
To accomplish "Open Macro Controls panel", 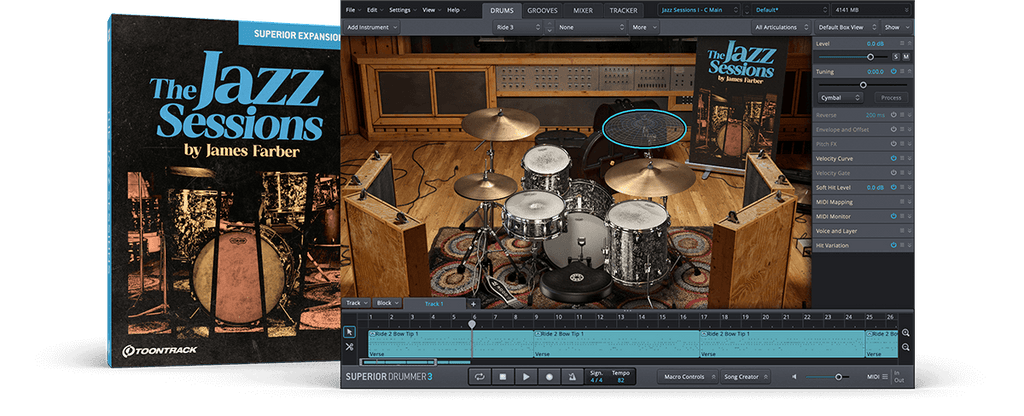I will point(687,377).
